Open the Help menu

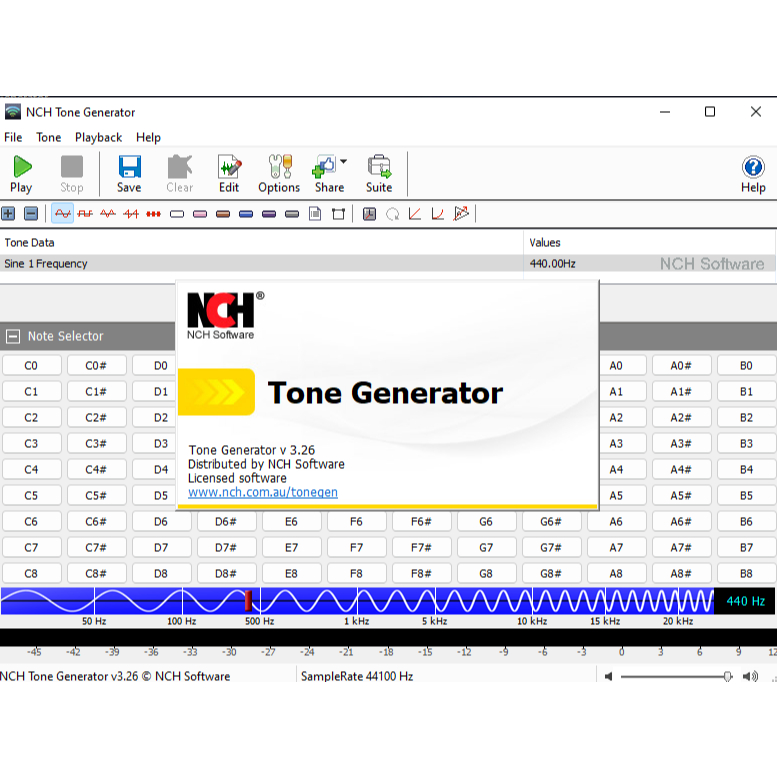tap(148, 137)
